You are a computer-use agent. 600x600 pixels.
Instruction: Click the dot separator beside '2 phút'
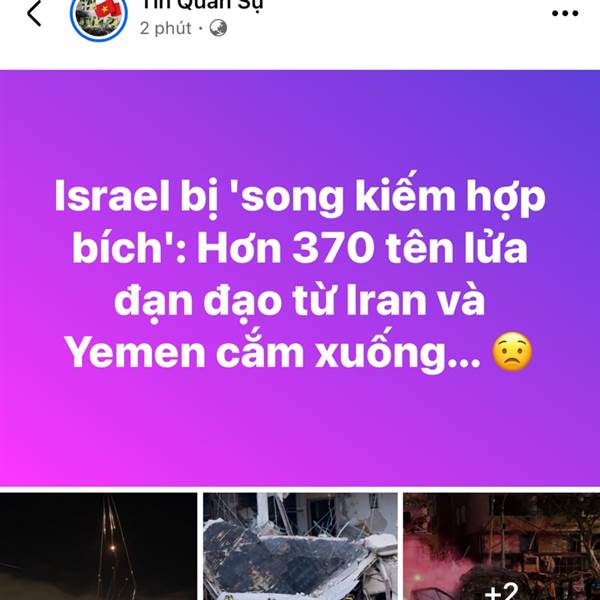pyautogui.click(x=201, y=28)
